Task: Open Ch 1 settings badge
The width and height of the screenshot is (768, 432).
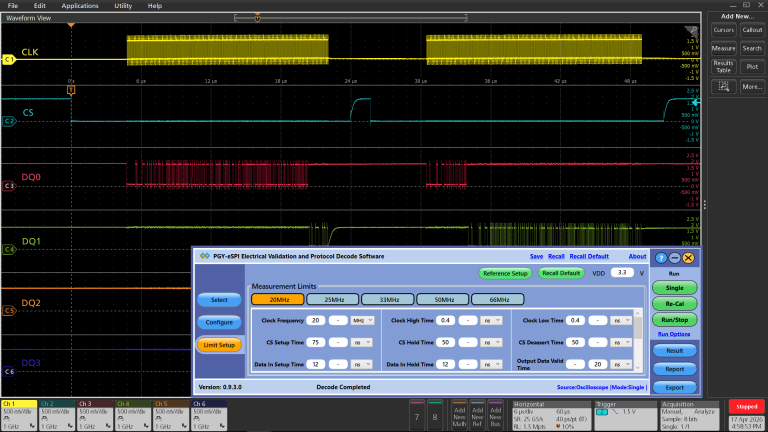Action: point(19,415)
